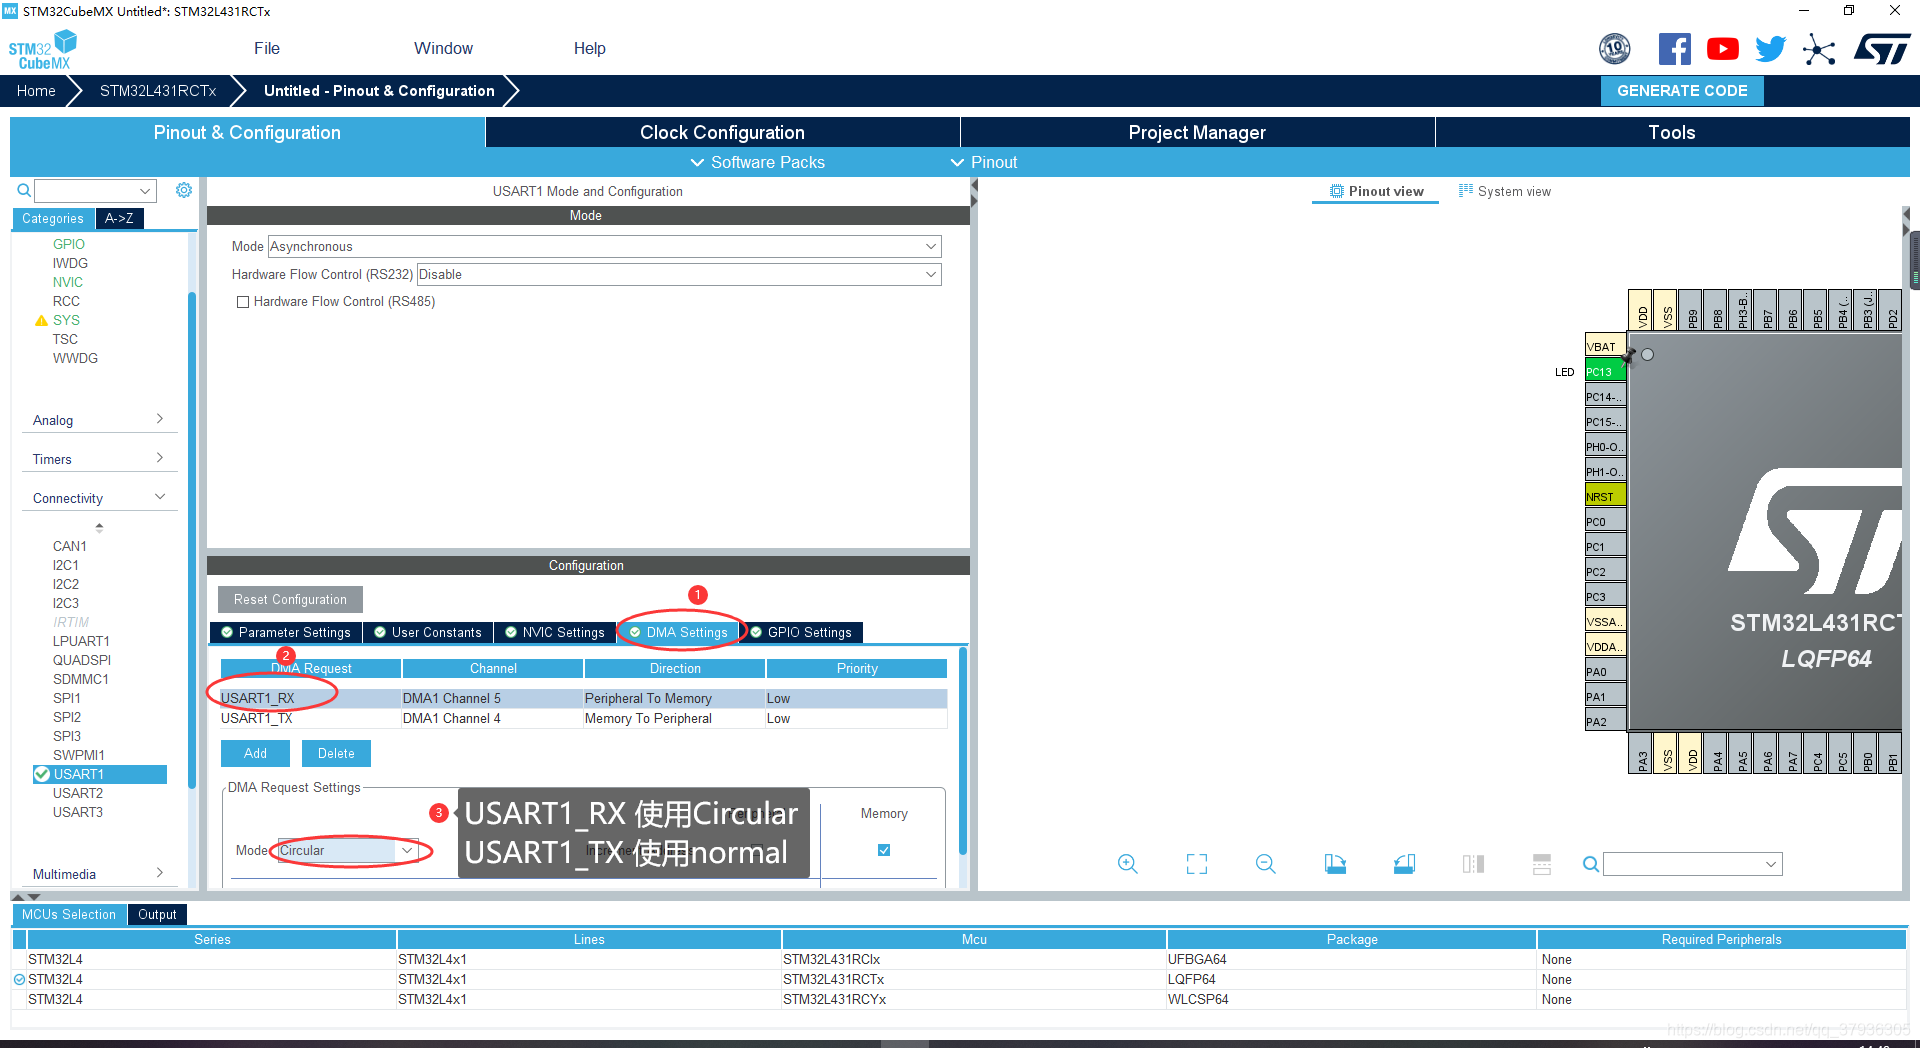Zoom in on the pinout view
The height and width of the screenshot is (1048, 1920).
[1127, 864]
